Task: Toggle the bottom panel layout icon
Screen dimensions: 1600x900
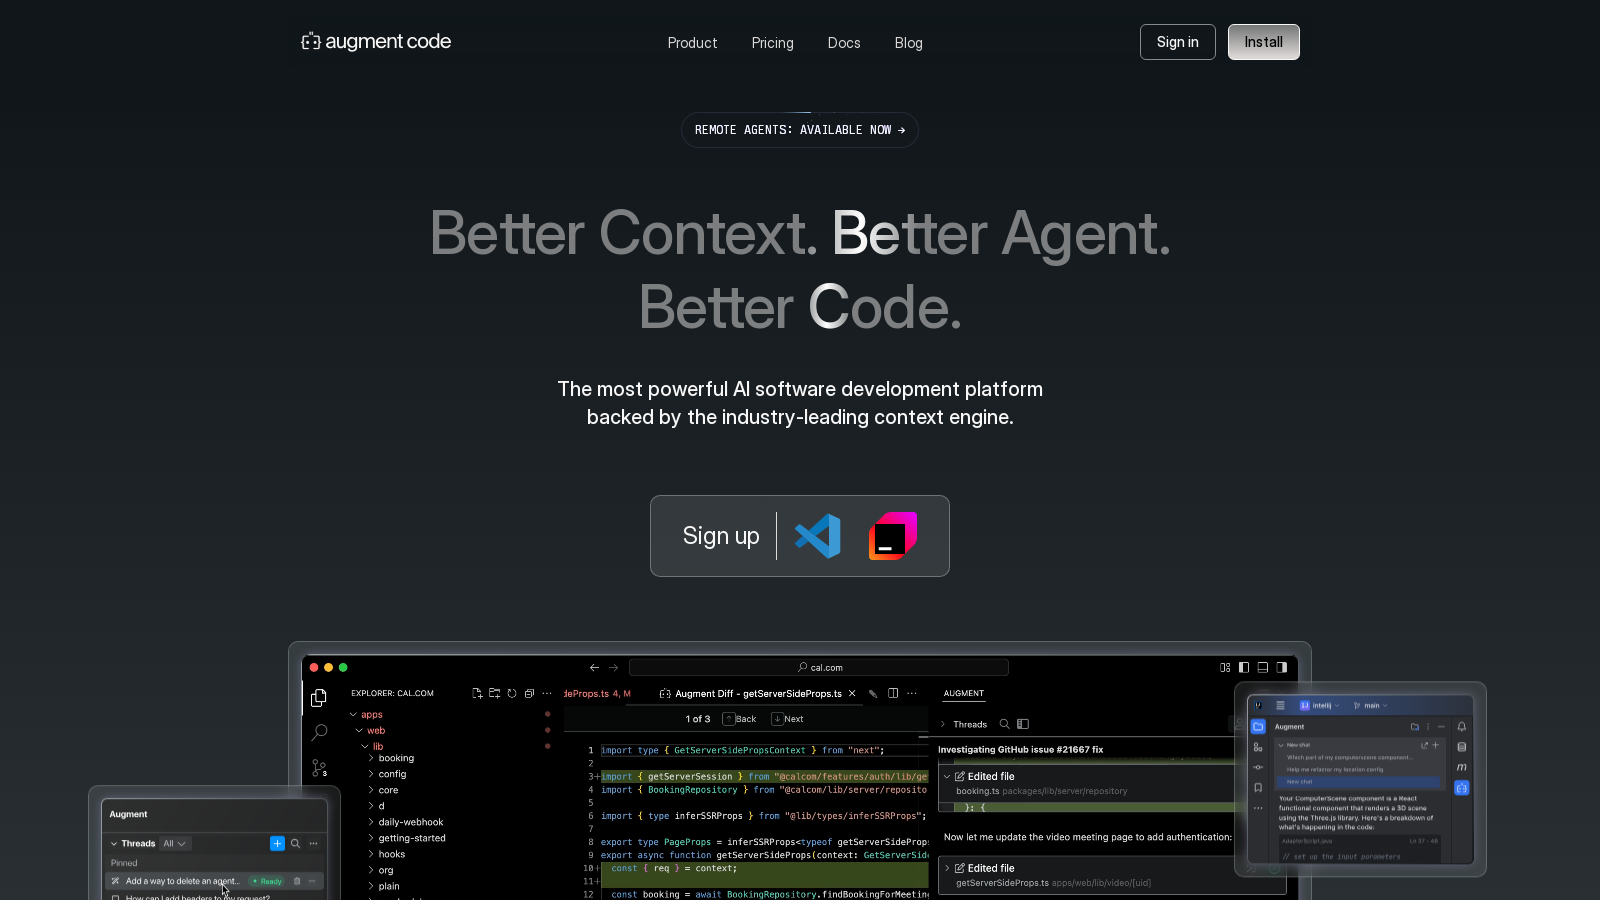Action: tap(1262, 667)
